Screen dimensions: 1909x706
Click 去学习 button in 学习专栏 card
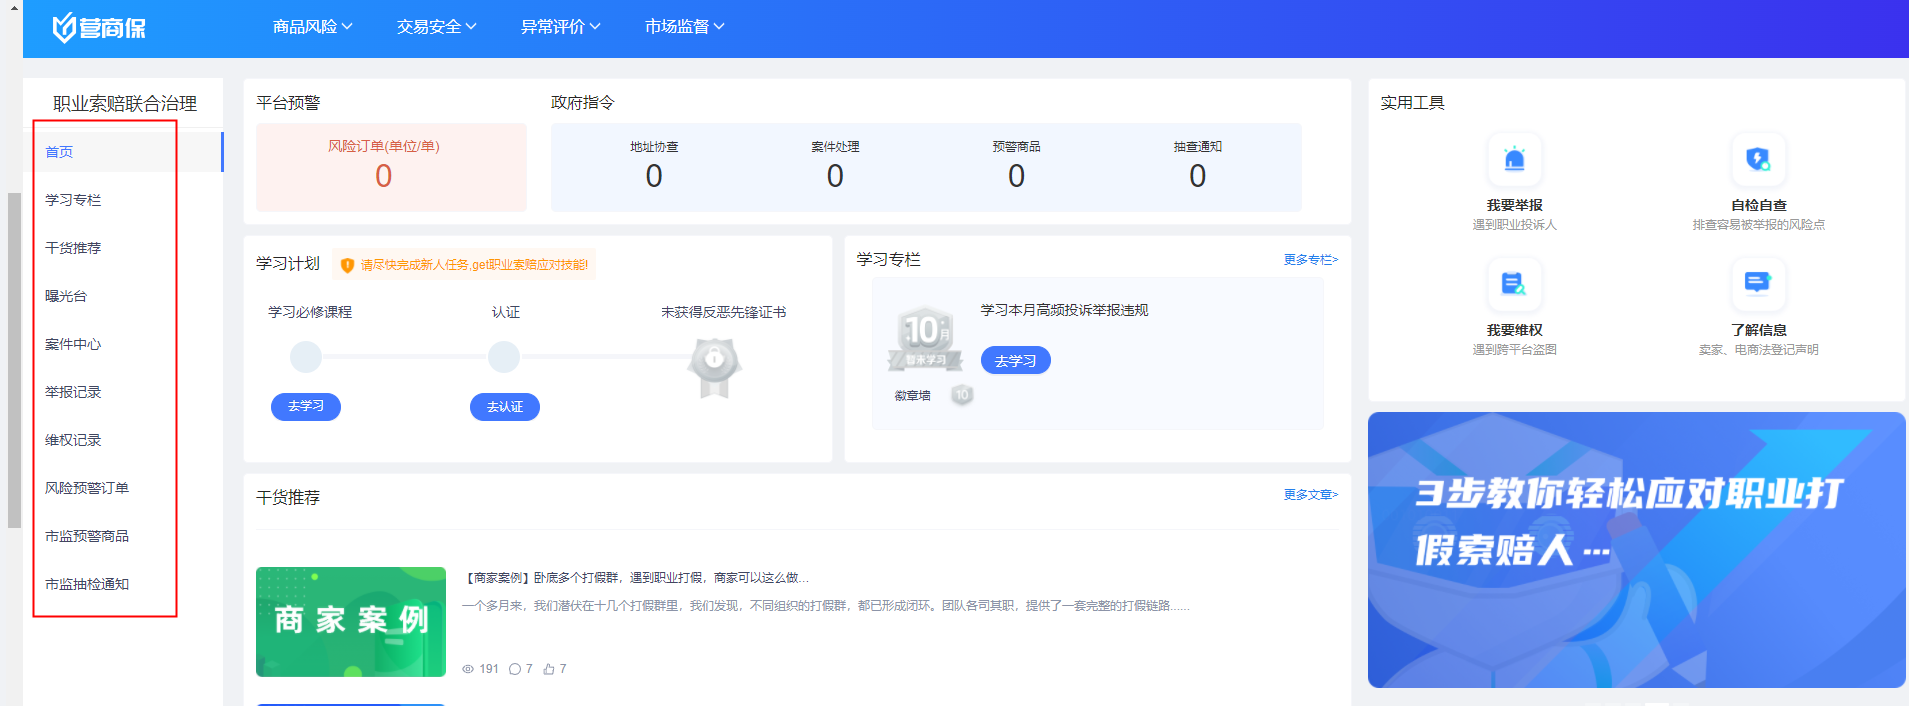[x=1015, y=360]
